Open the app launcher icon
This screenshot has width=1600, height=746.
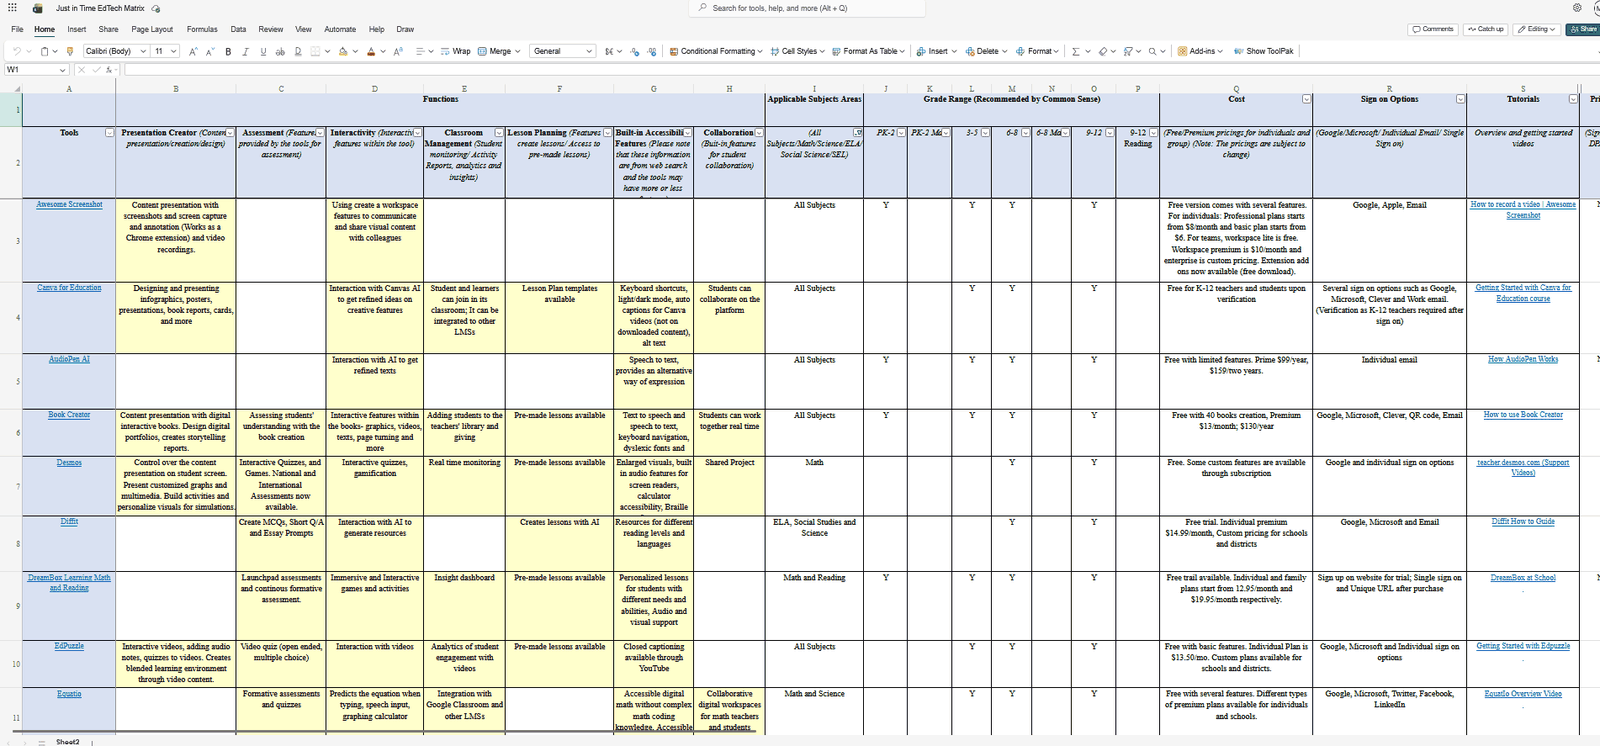[x=12, y=8]
